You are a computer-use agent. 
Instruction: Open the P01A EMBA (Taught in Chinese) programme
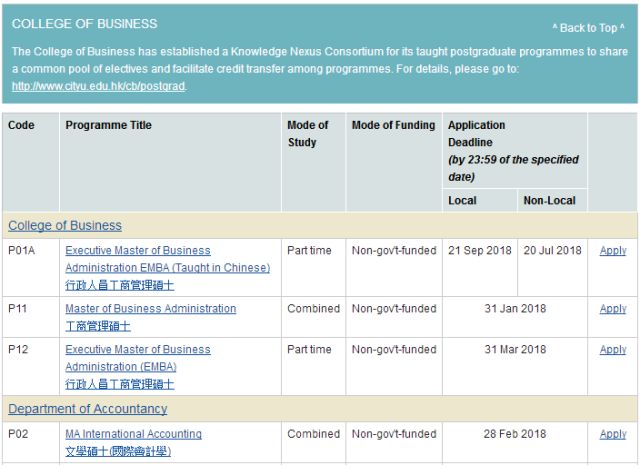tap(167, 259)
